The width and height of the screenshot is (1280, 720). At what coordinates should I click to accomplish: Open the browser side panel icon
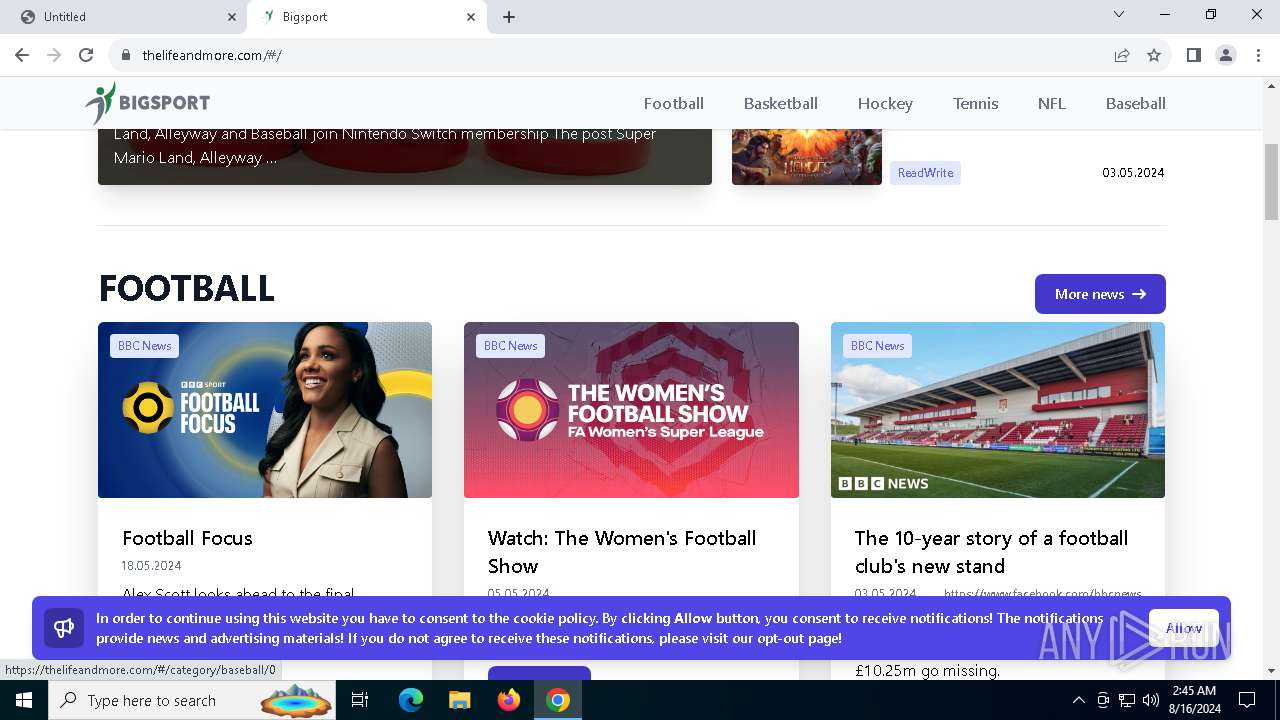tap(1194, 55)
